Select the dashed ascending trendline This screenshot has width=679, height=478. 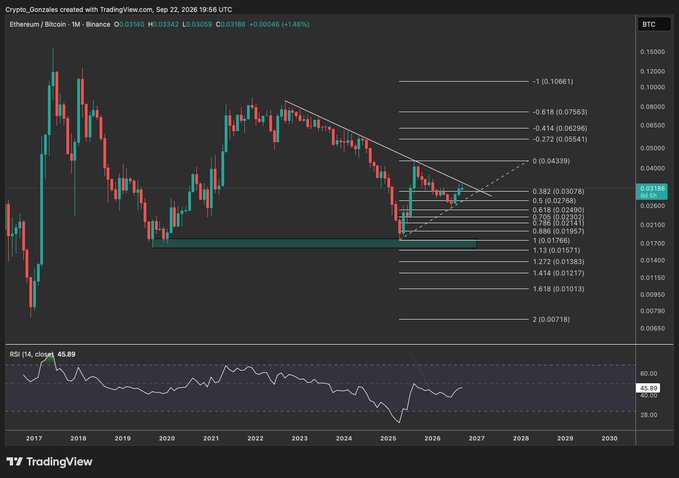pyautogui.click(x=463, y=199)
